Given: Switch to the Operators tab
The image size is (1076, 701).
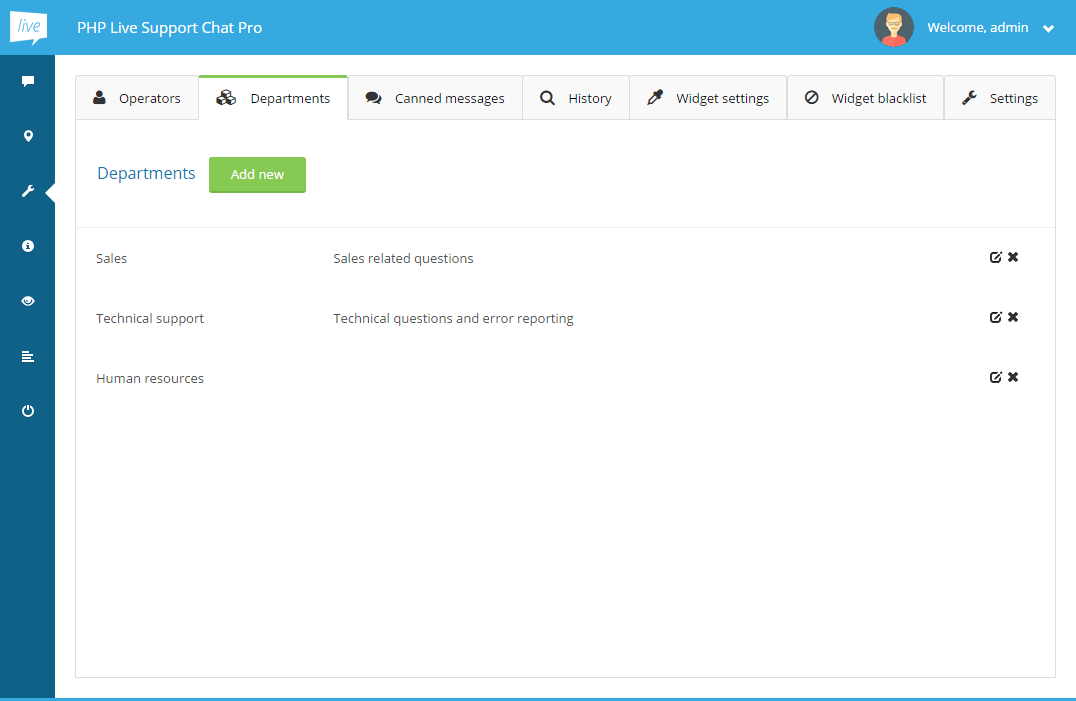Looking at the screenshot, I should point(137,98).
